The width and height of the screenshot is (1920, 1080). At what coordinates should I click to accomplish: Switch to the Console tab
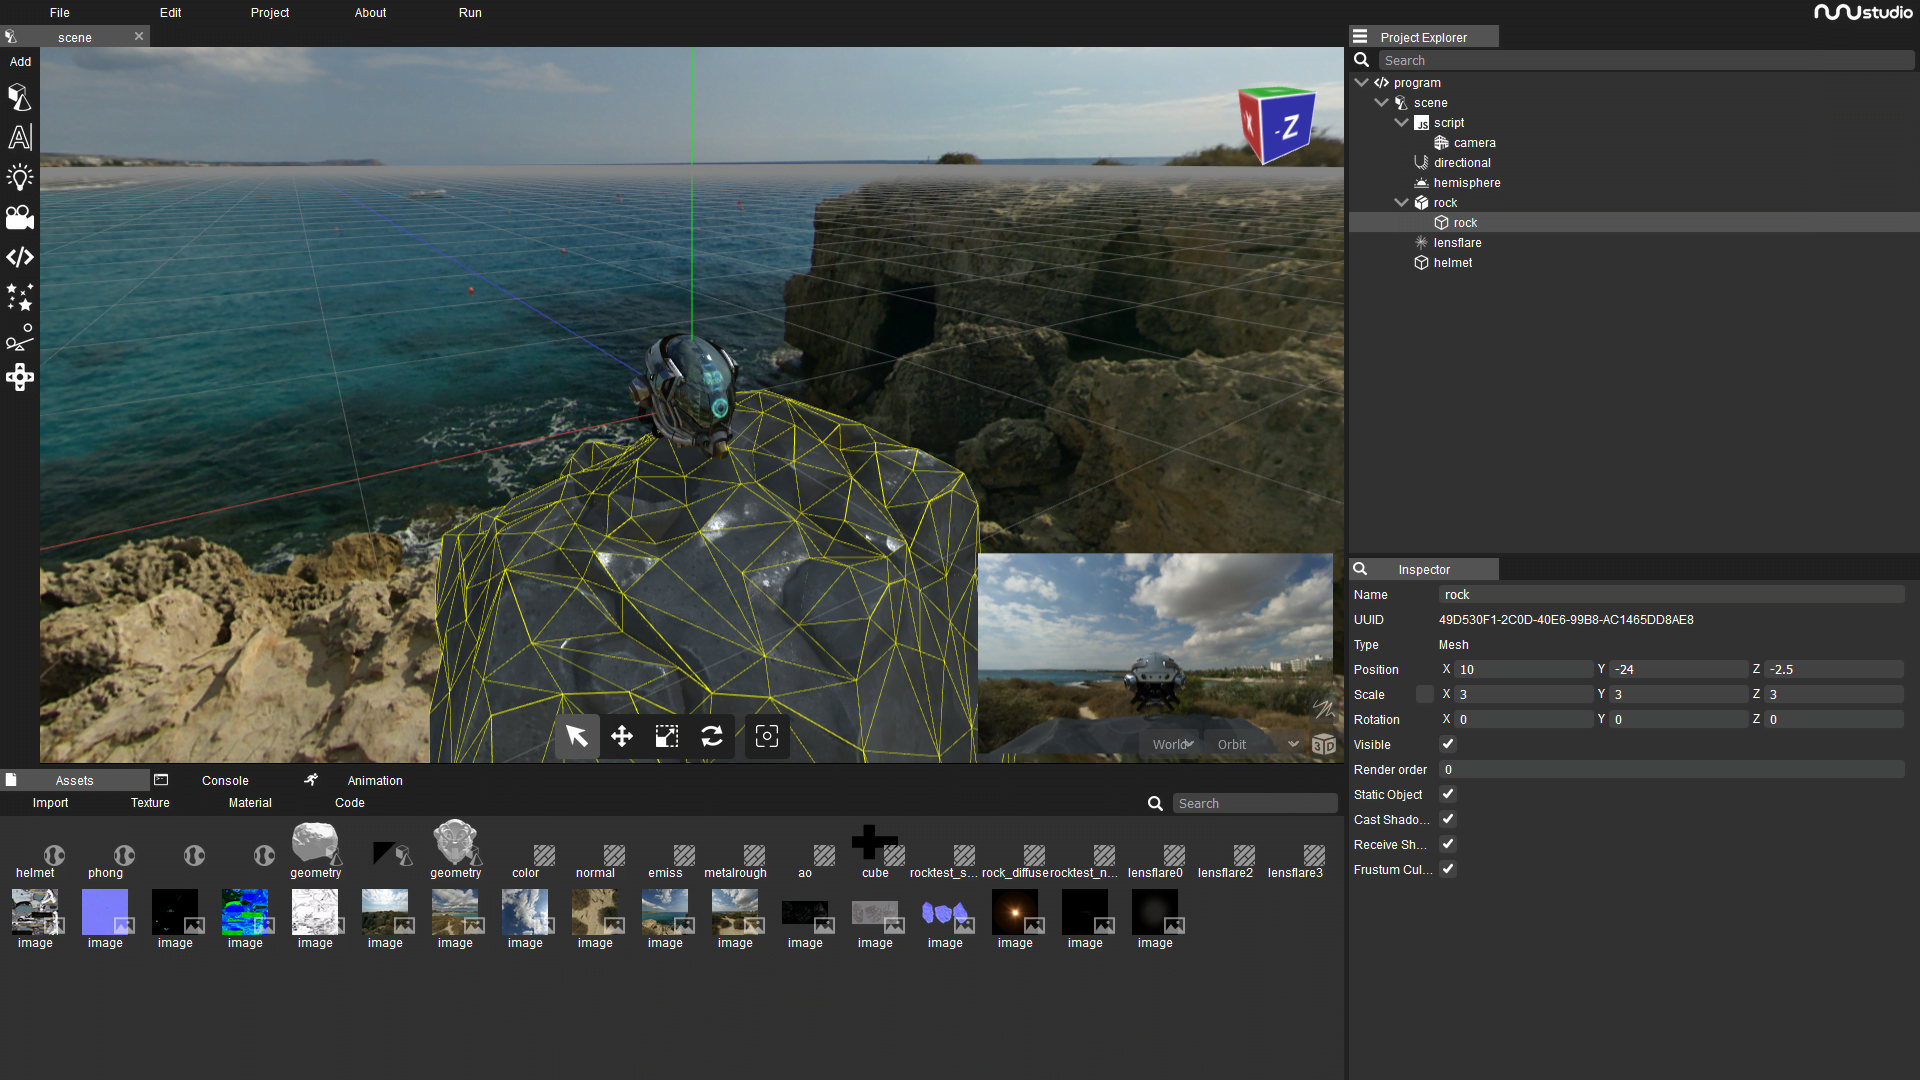click(x=225, y=780)
